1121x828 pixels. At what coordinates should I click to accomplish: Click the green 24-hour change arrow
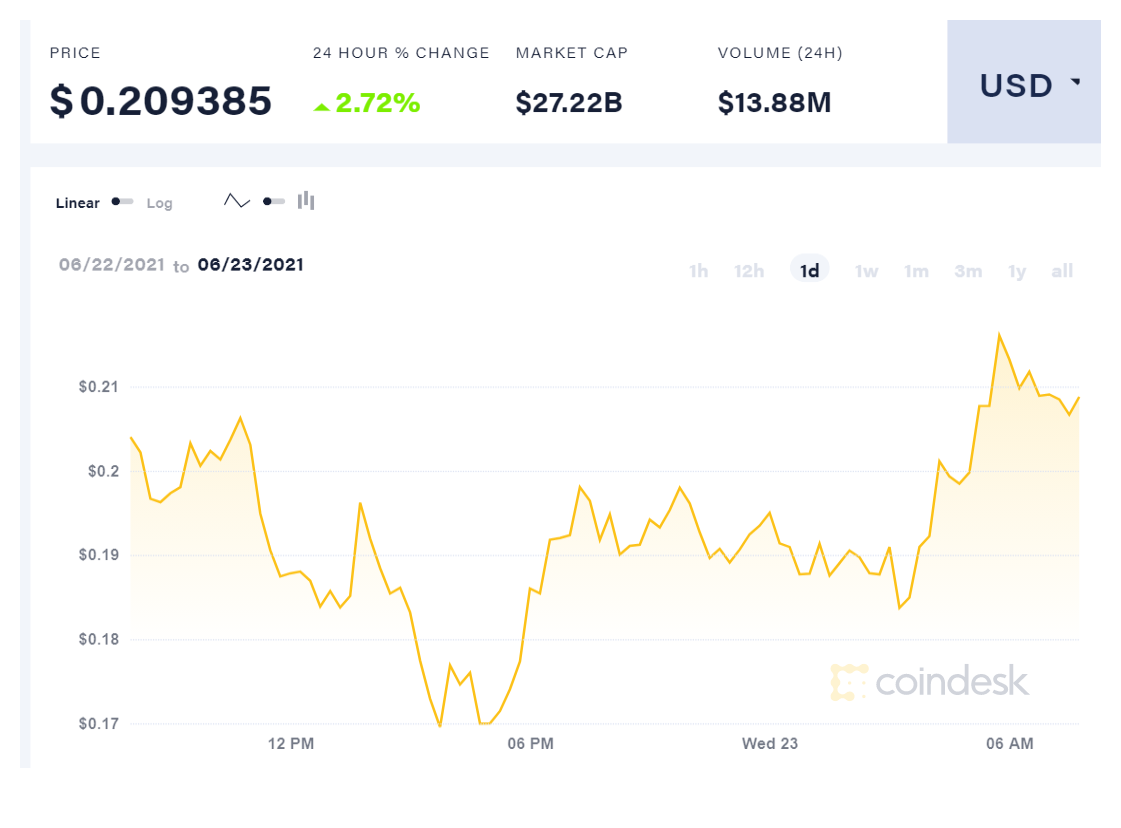pos(321,106)
